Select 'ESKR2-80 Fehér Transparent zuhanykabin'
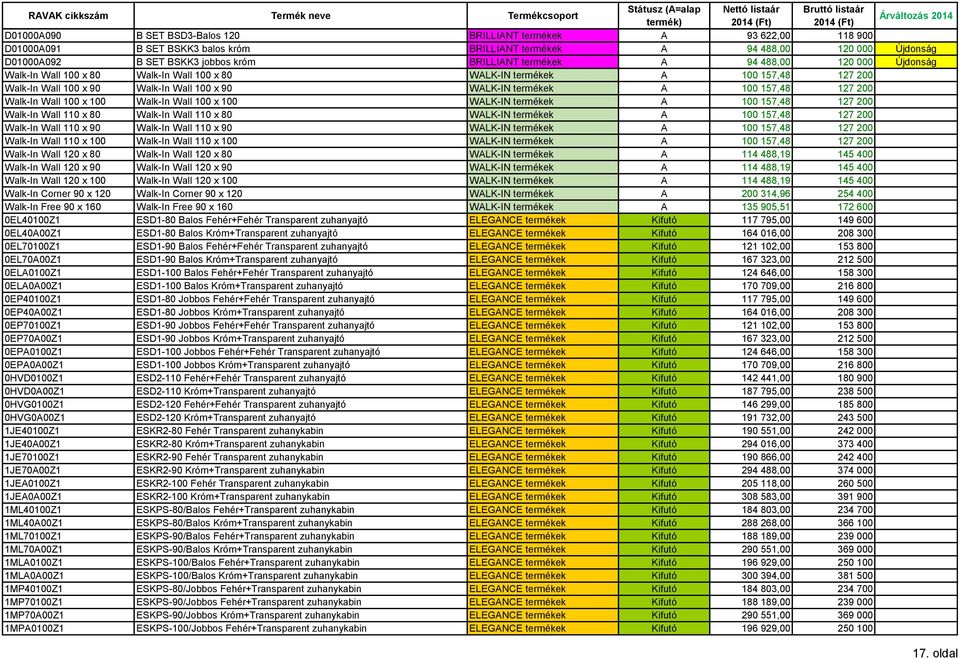 (x=230, y=430)
